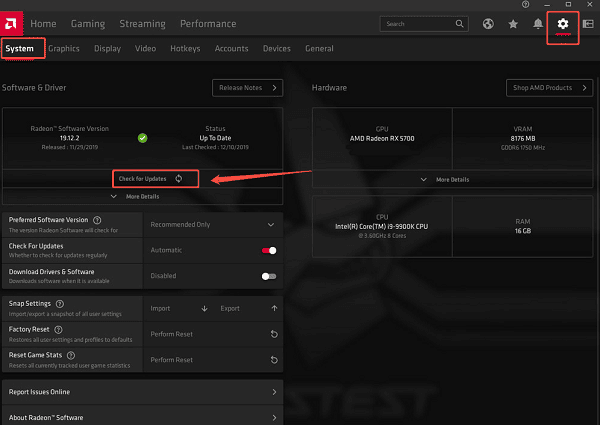Open the Release Notes button
The image size is (600, 425).
pos(247,88)
